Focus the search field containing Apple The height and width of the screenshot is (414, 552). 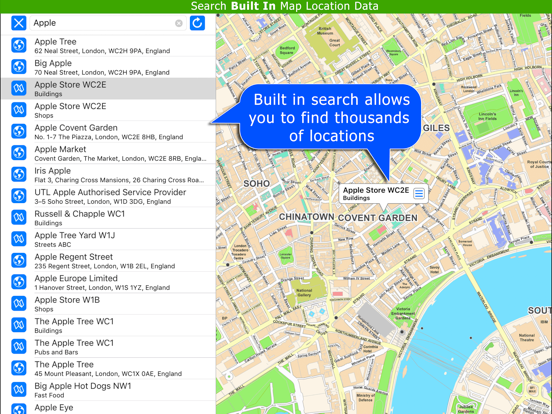click(x=108, y=23)
